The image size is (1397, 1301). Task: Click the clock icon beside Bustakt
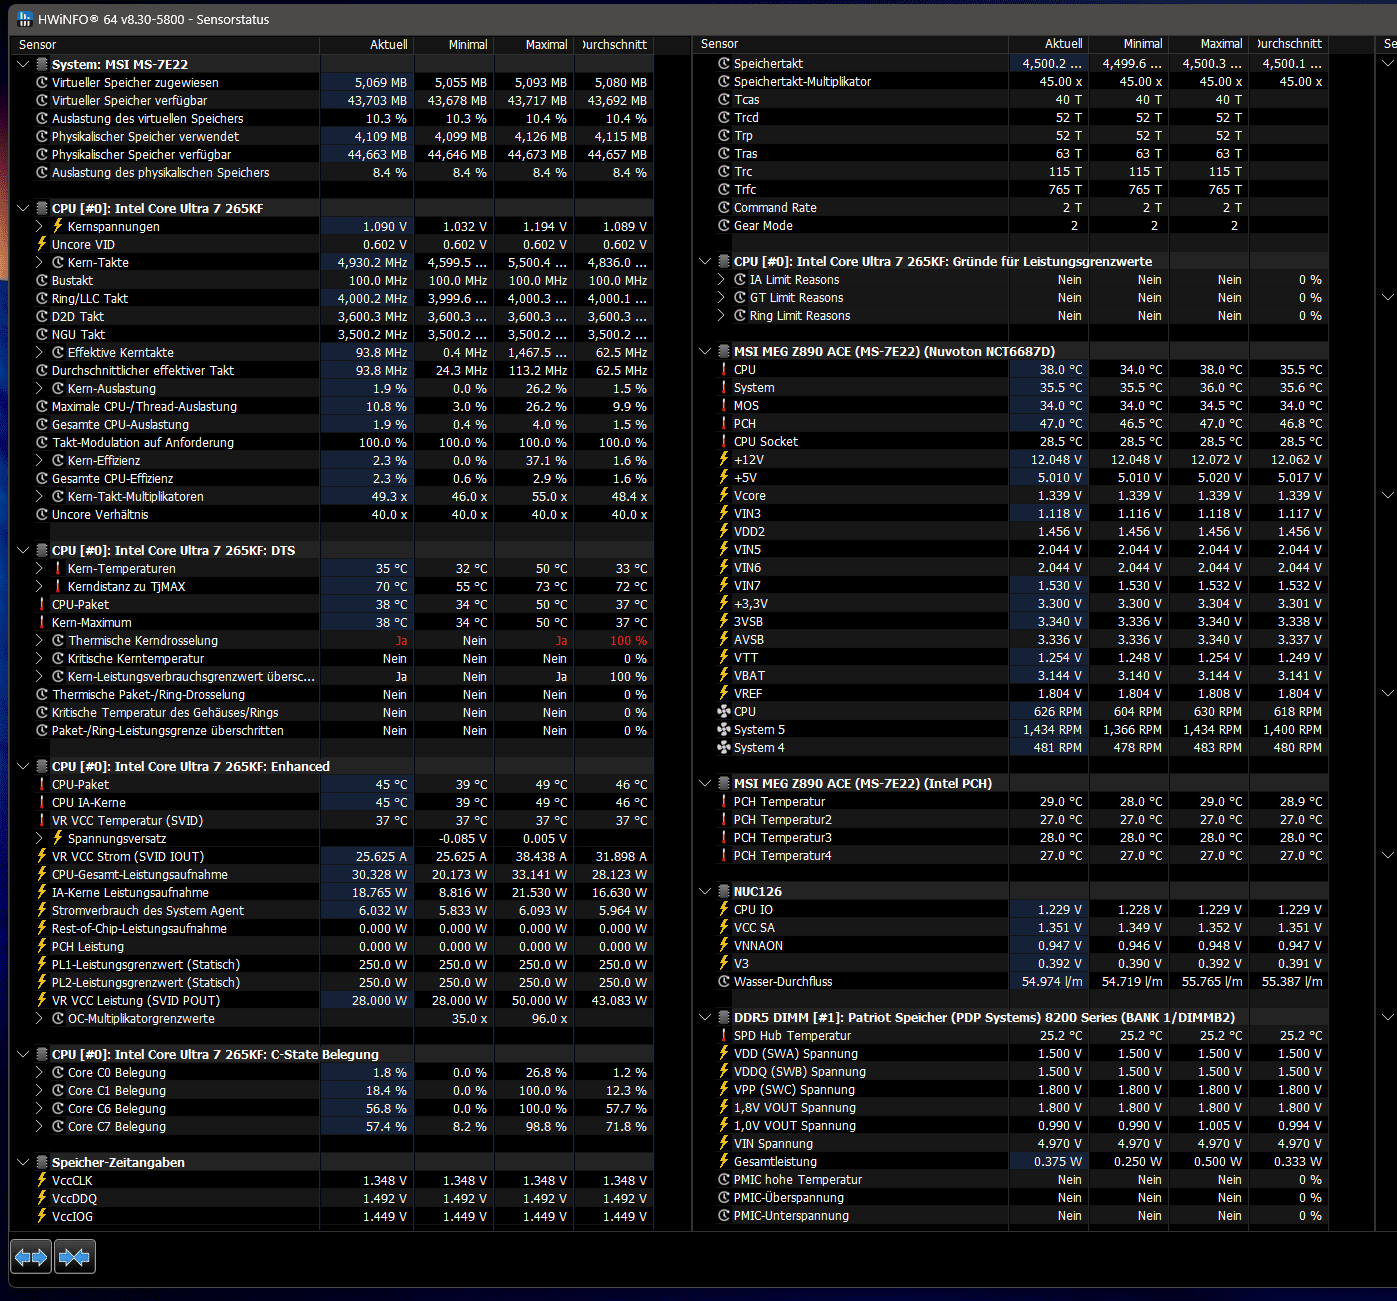tap(42, 280)
